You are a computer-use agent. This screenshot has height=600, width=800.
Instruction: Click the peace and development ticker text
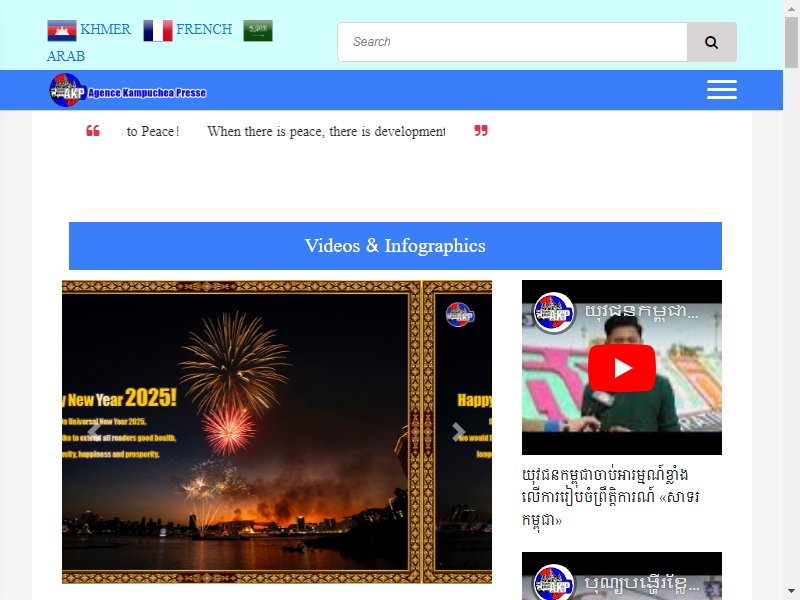point(286,131)
